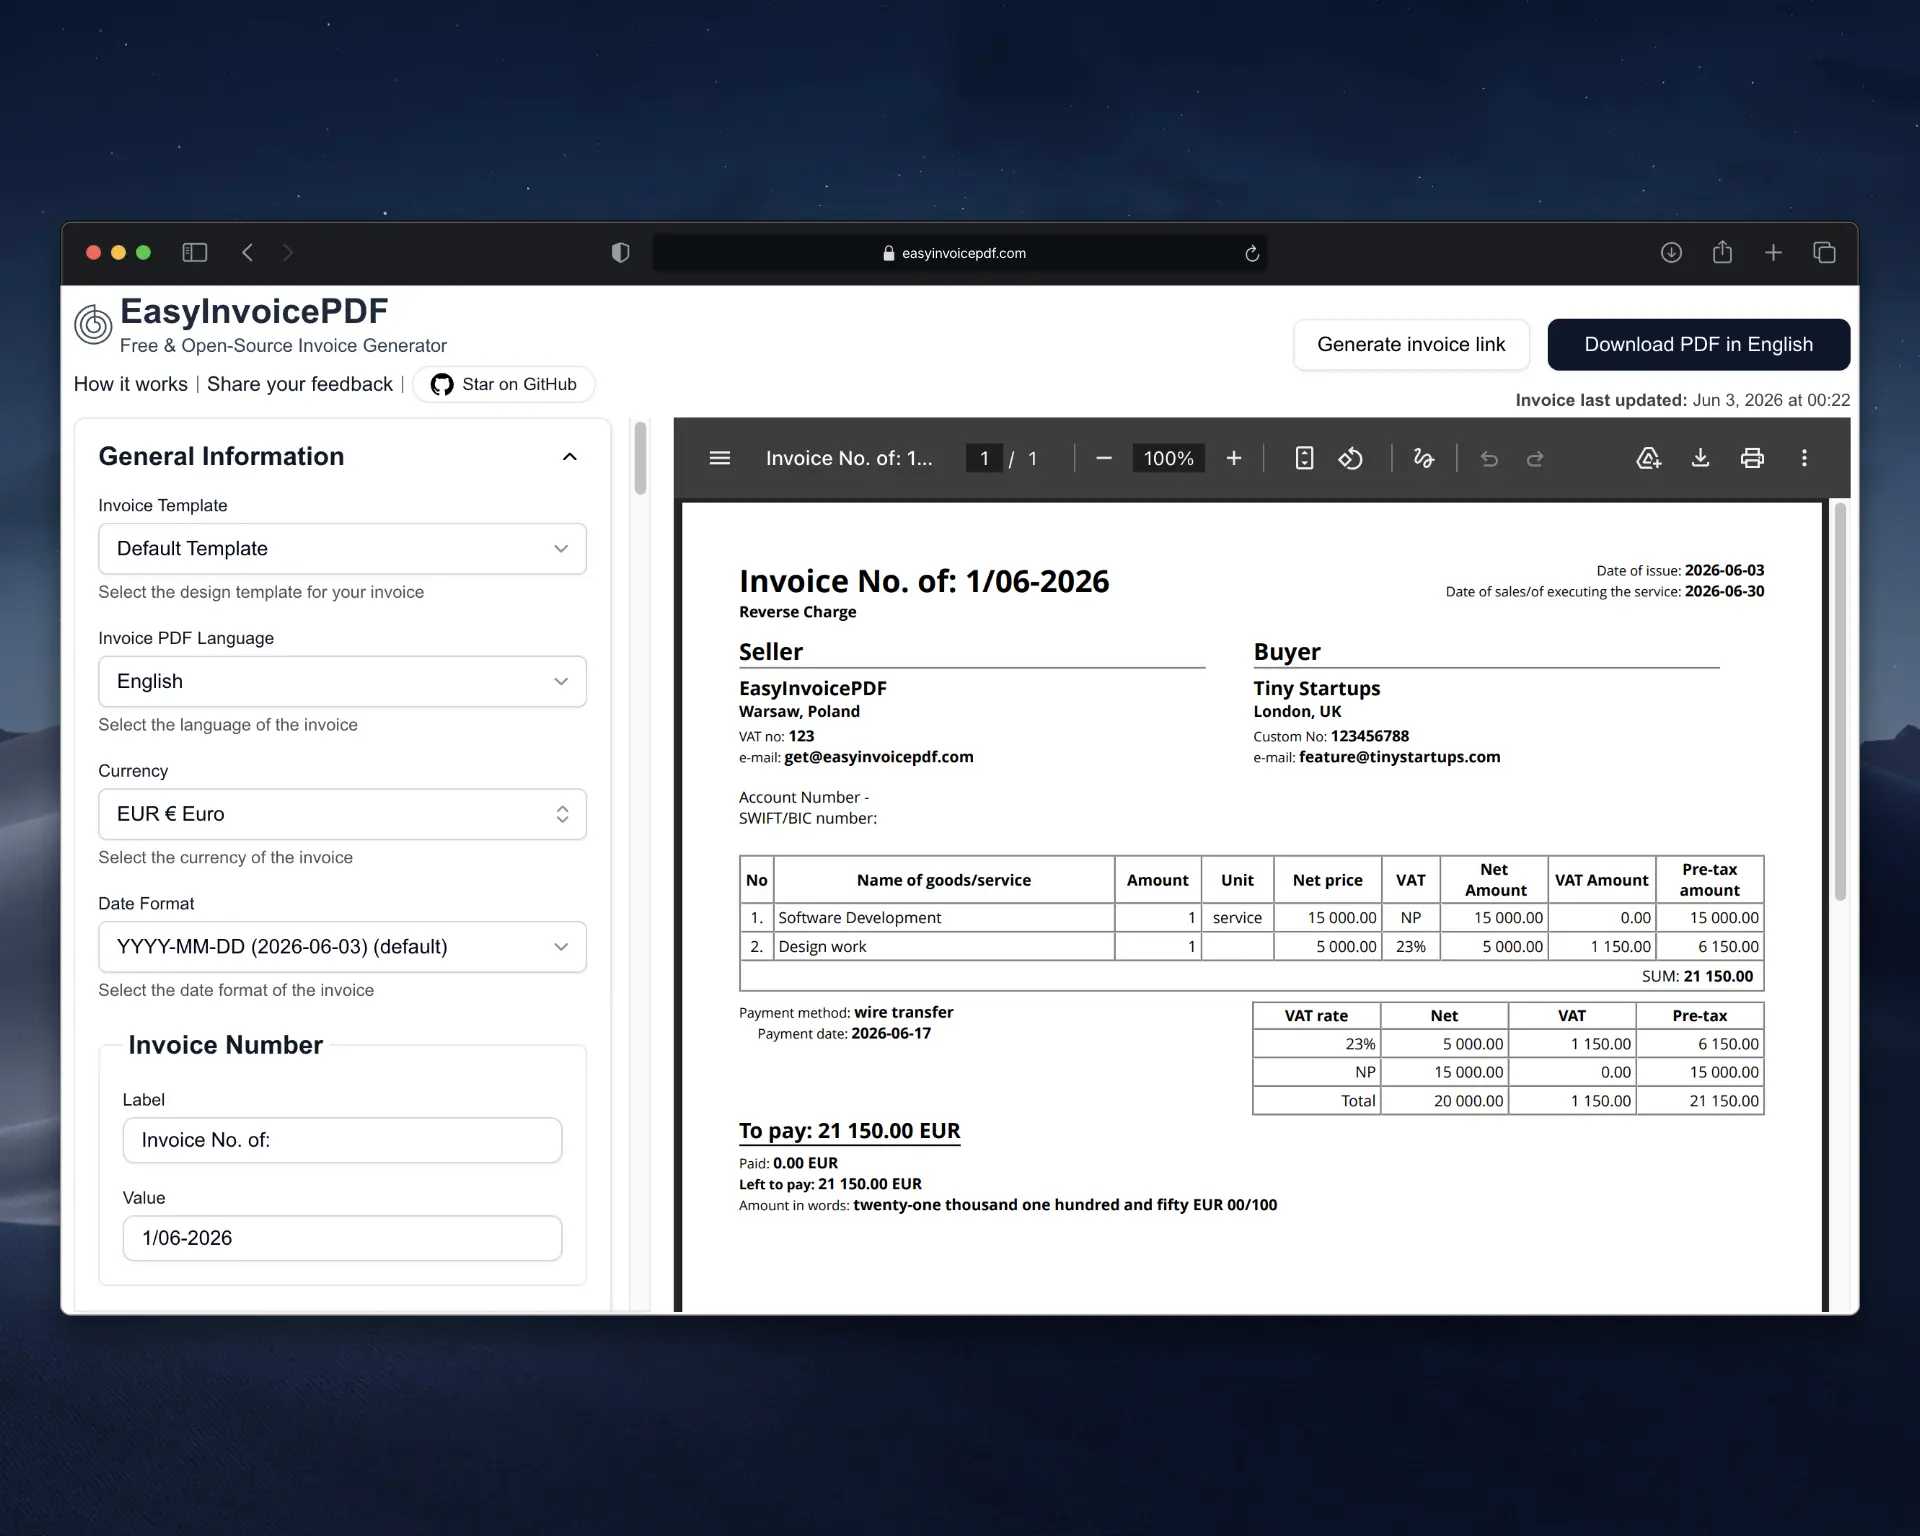Click Generate invoice link button
The width and height of the screenshot is (1920, 1536).
(x=1411, y=345)
